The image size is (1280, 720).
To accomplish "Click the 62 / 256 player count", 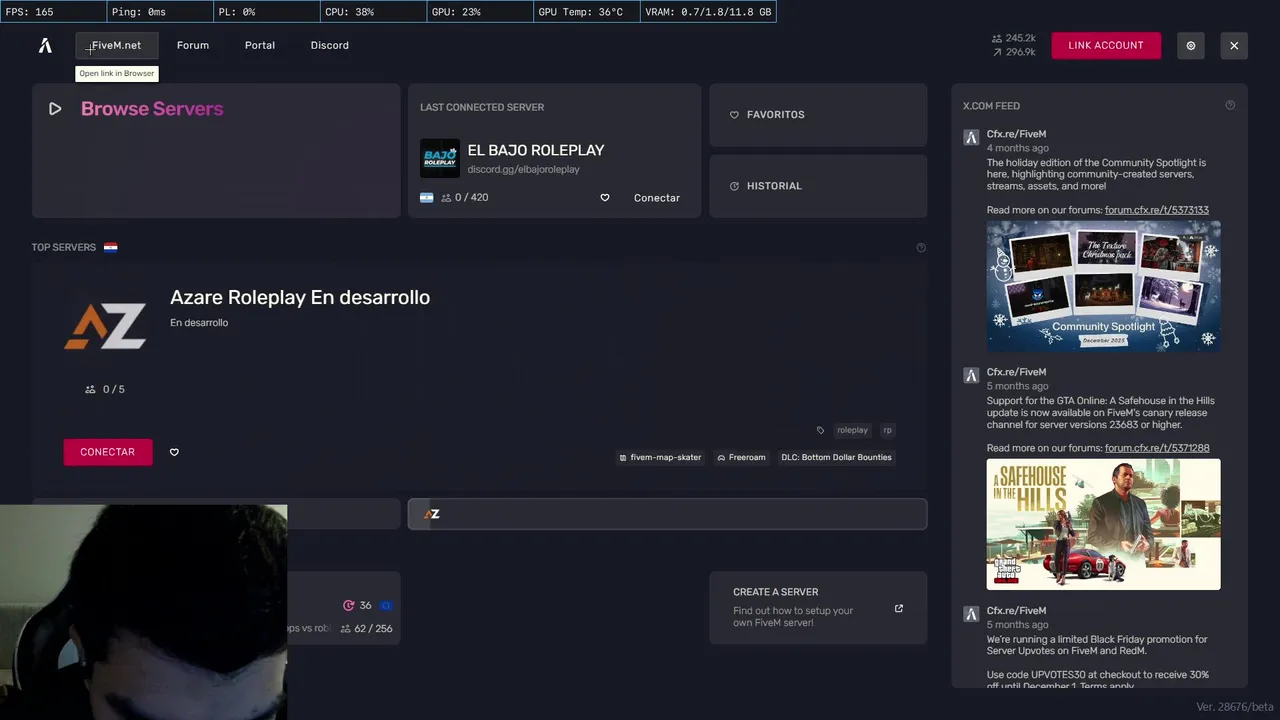I will pyautogui.click(x=367, y=629).
